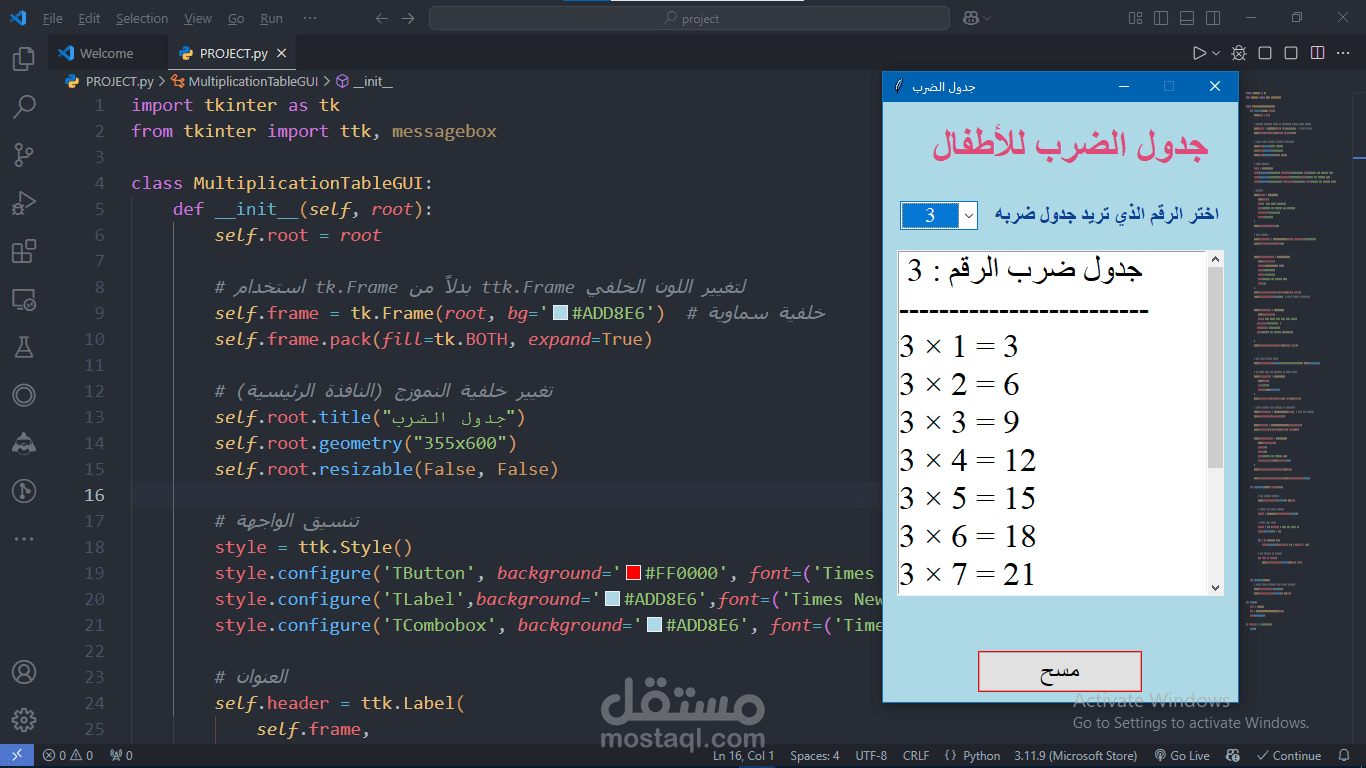Click the #ADD8E6 swatch on line 21
The width and height of the screenshot is (1366, 768).
click(654, 625)
